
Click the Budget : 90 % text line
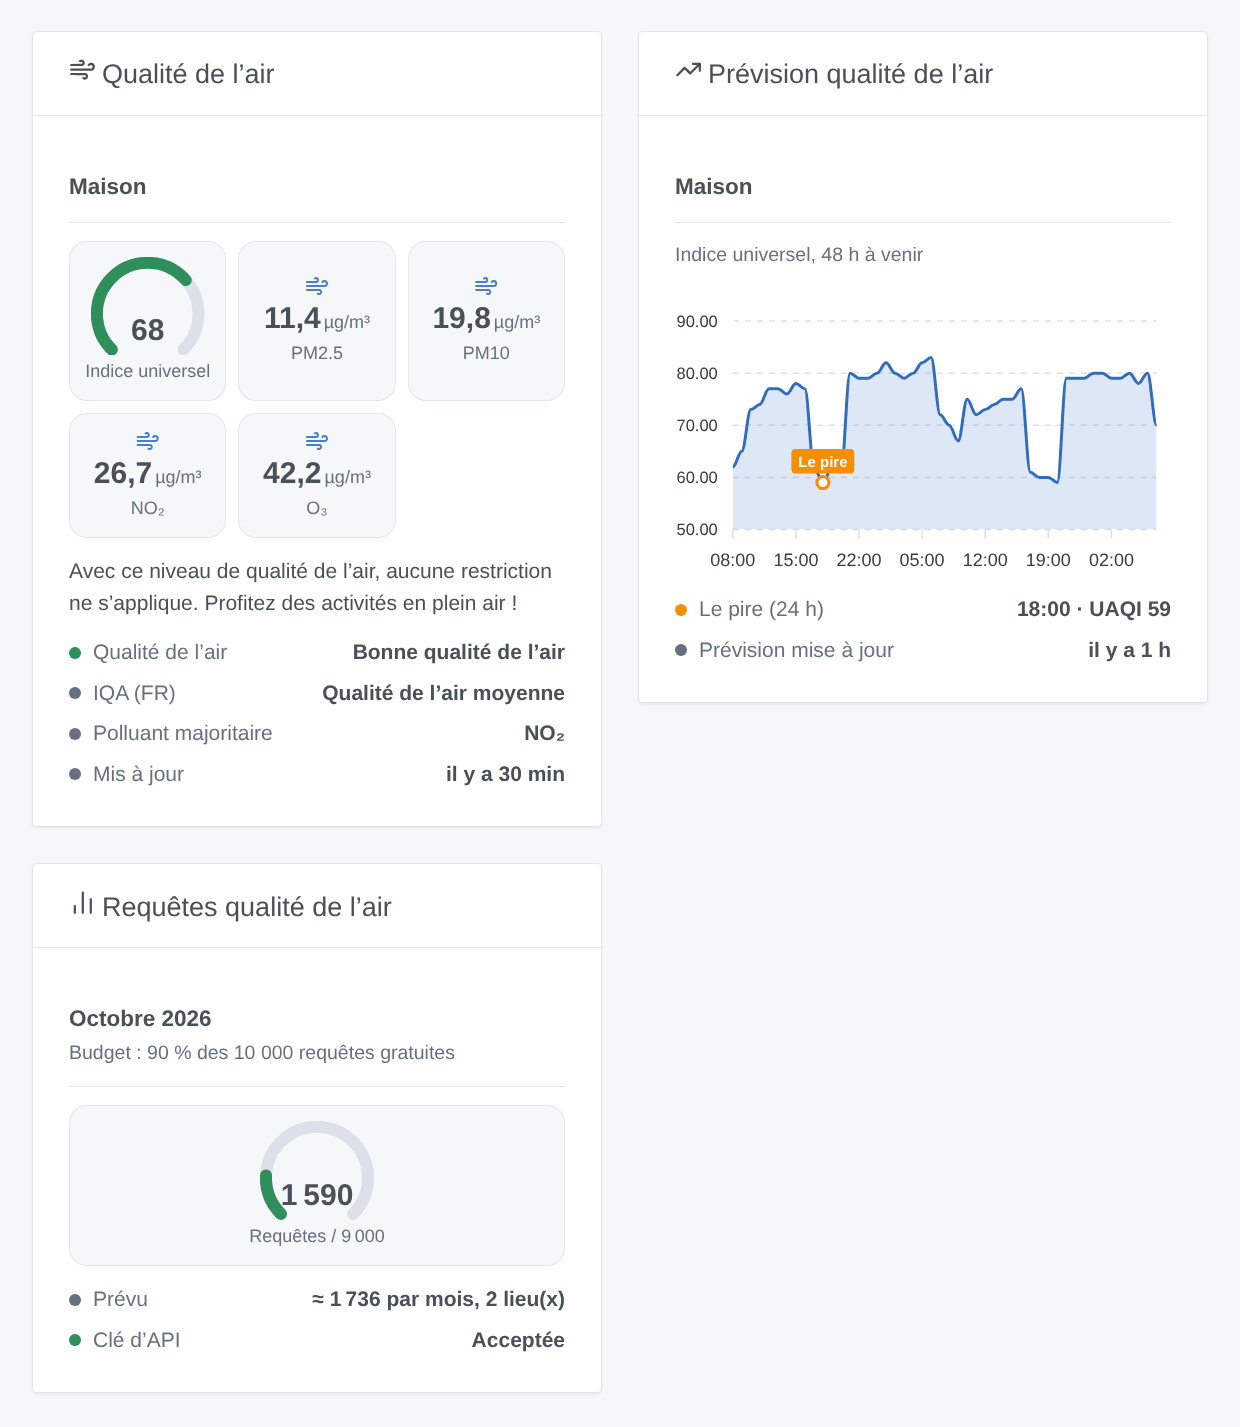click(262, 1053)
